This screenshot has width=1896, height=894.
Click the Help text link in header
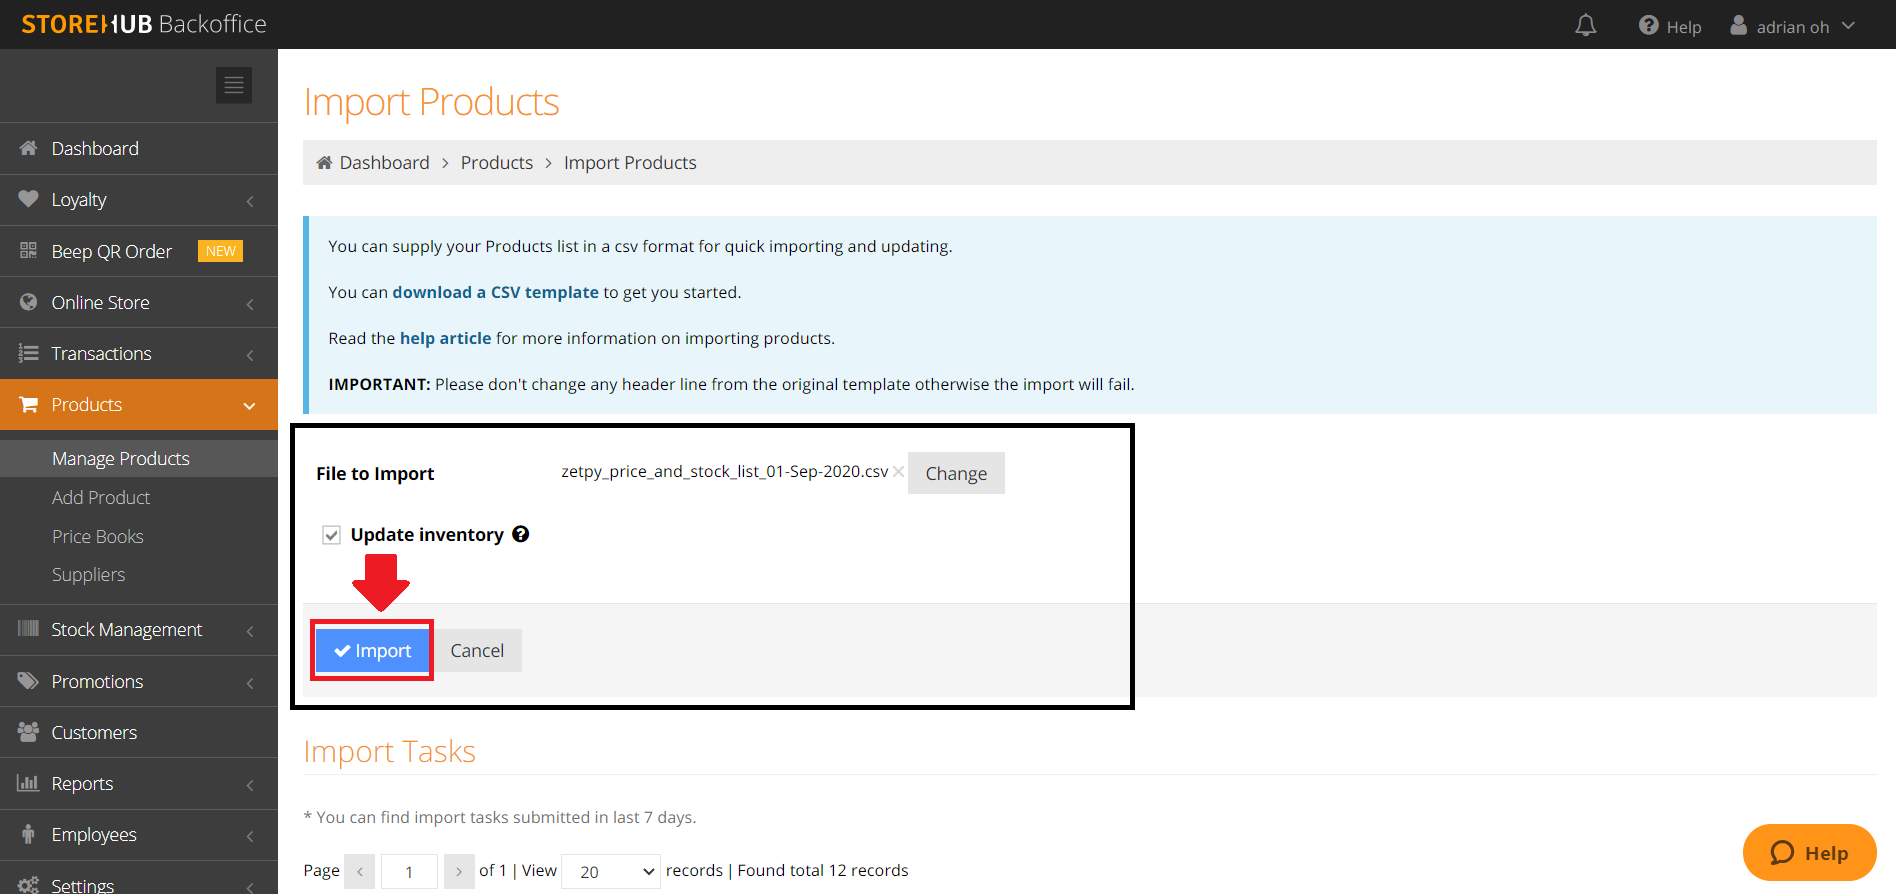pyautogui.click(x=1683, y=27)
